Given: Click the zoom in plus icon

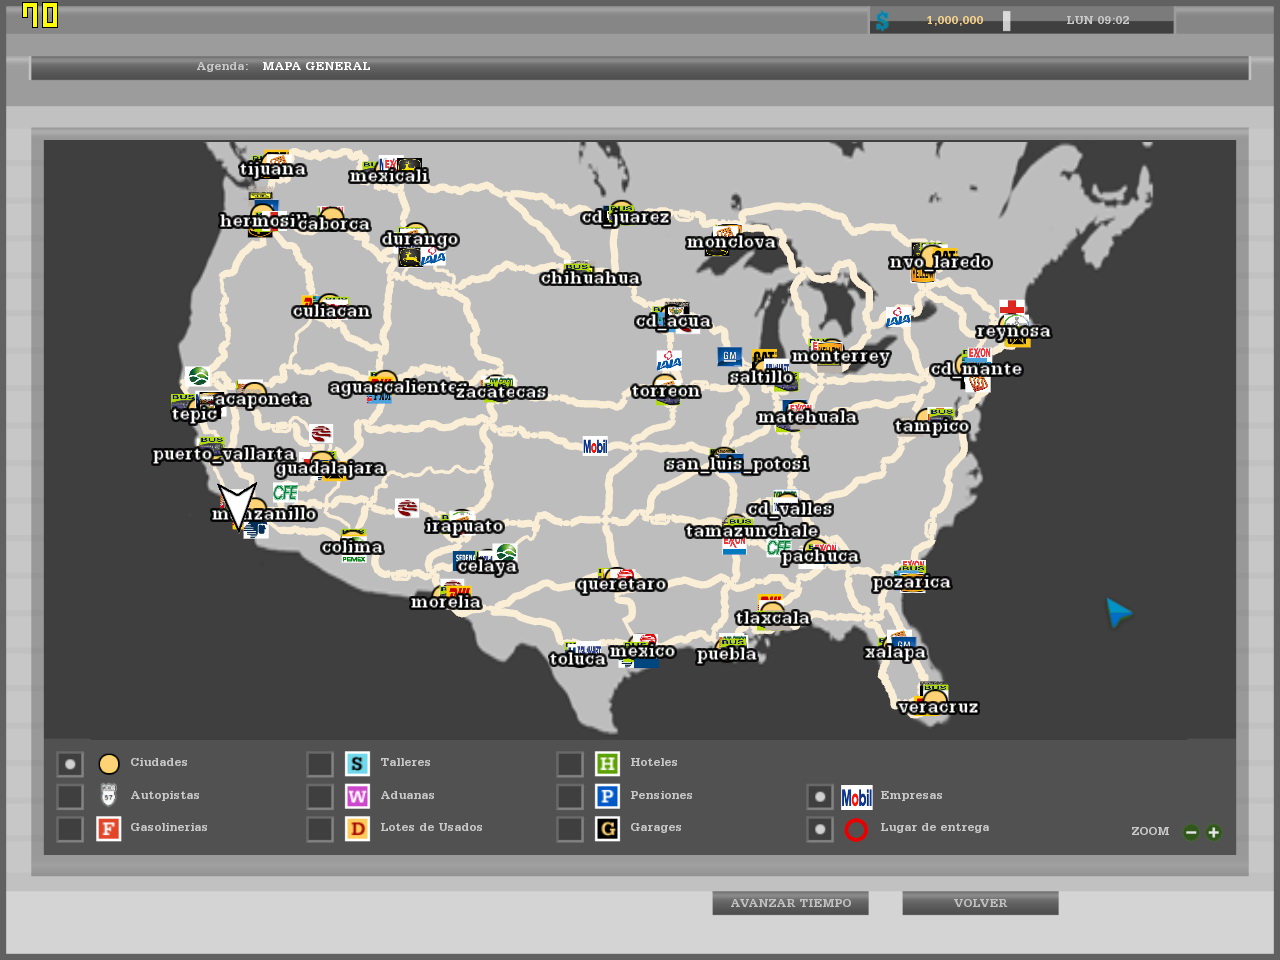Looking at the screenshot, I should point(1214,832).
